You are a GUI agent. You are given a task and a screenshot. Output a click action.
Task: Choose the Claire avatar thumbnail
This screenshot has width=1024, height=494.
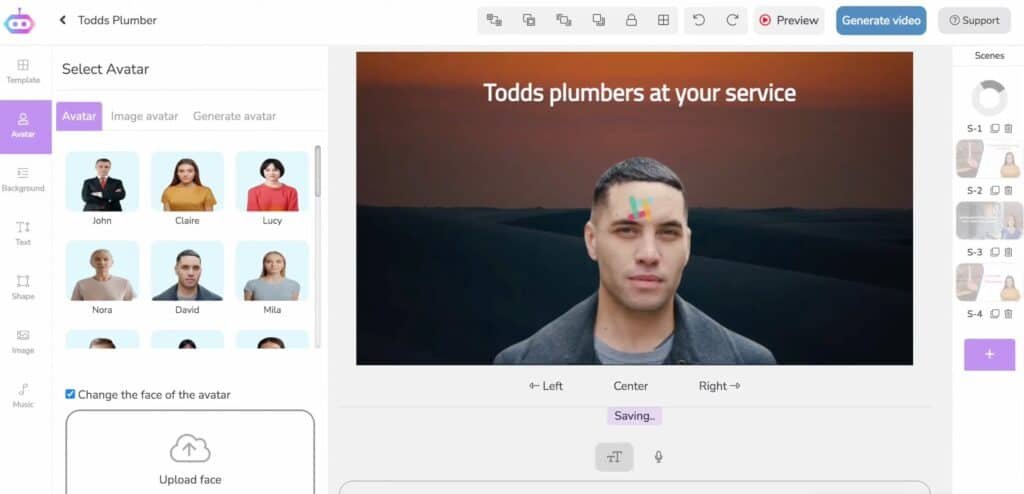[x=187, y=182]
